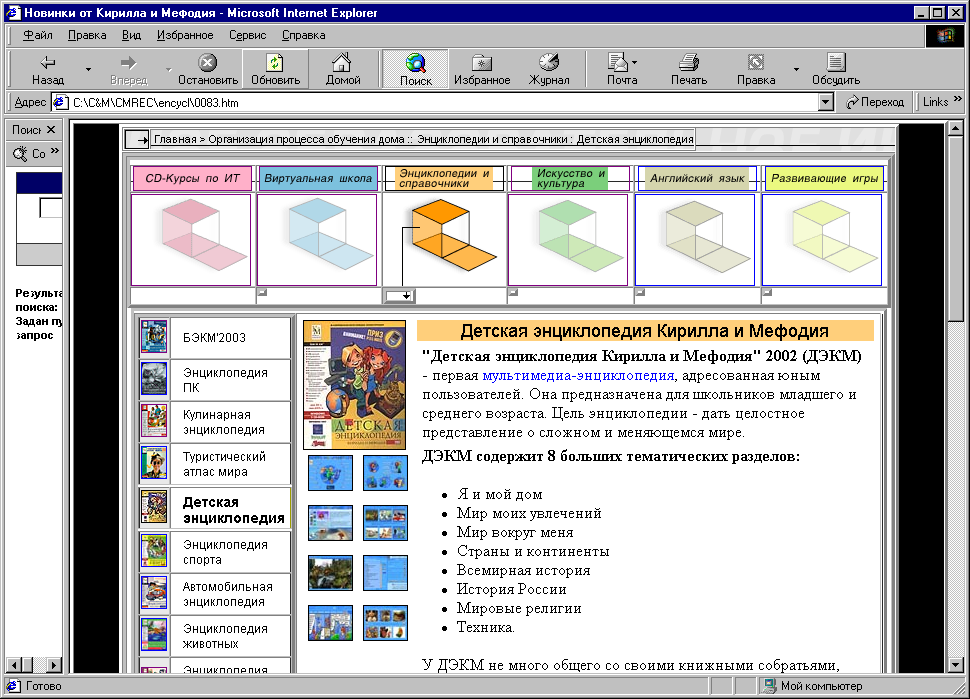The width and height of the screenshot is (970, 699).
Task: Expand the Links toolbar chevron
Action: [958, 99]
